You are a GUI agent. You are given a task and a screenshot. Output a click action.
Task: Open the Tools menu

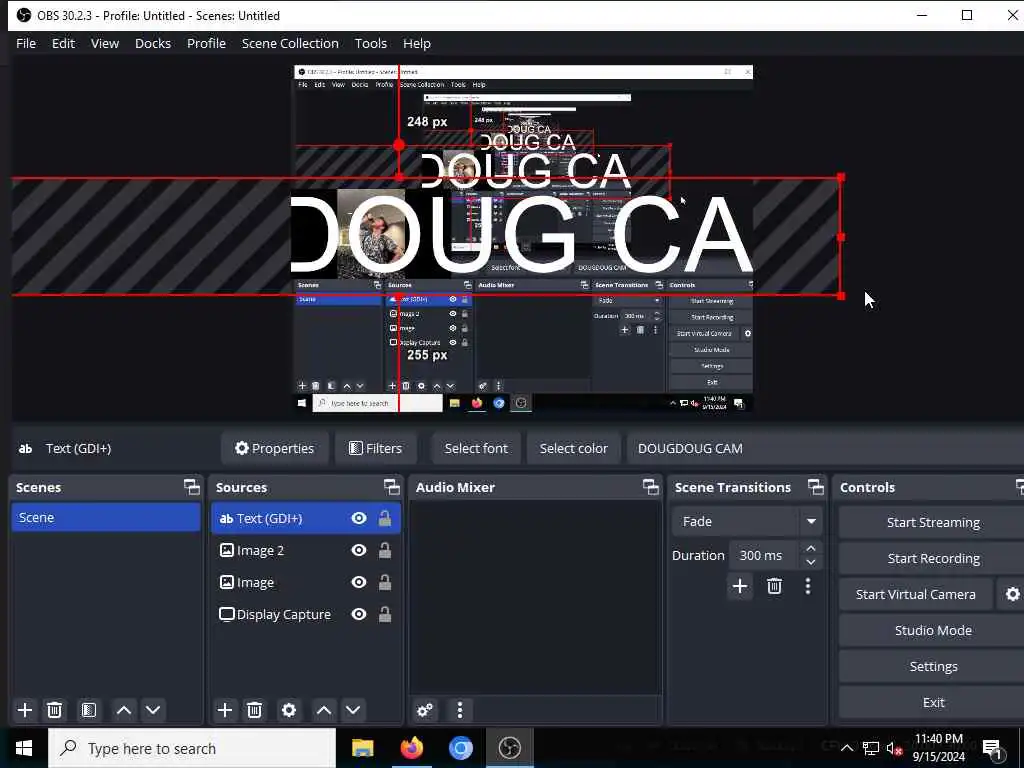tap(371, 43)
